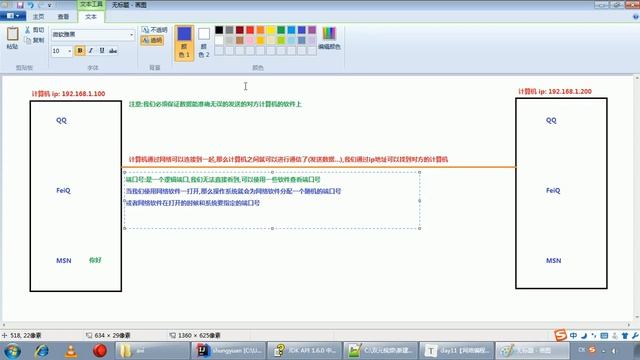Viewport: 640px width, 360px height.
Task: Open VLC media player from the taskbar
Action: coord(71,351)
